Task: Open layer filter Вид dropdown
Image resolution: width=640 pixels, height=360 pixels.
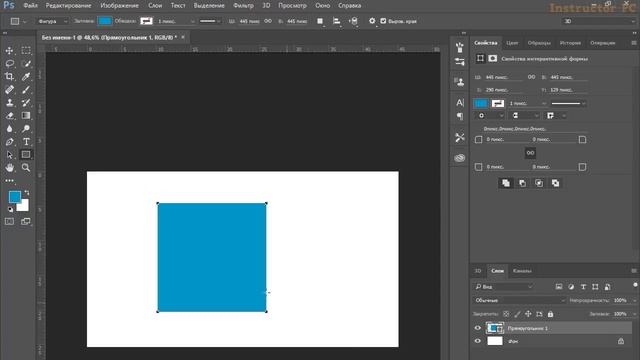Action: [504, 287]
